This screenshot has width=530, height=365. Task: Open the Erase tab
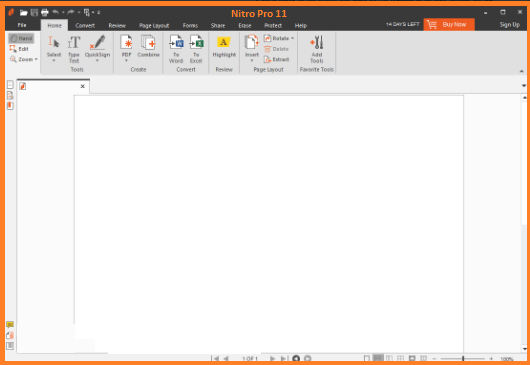pos(245,26)
